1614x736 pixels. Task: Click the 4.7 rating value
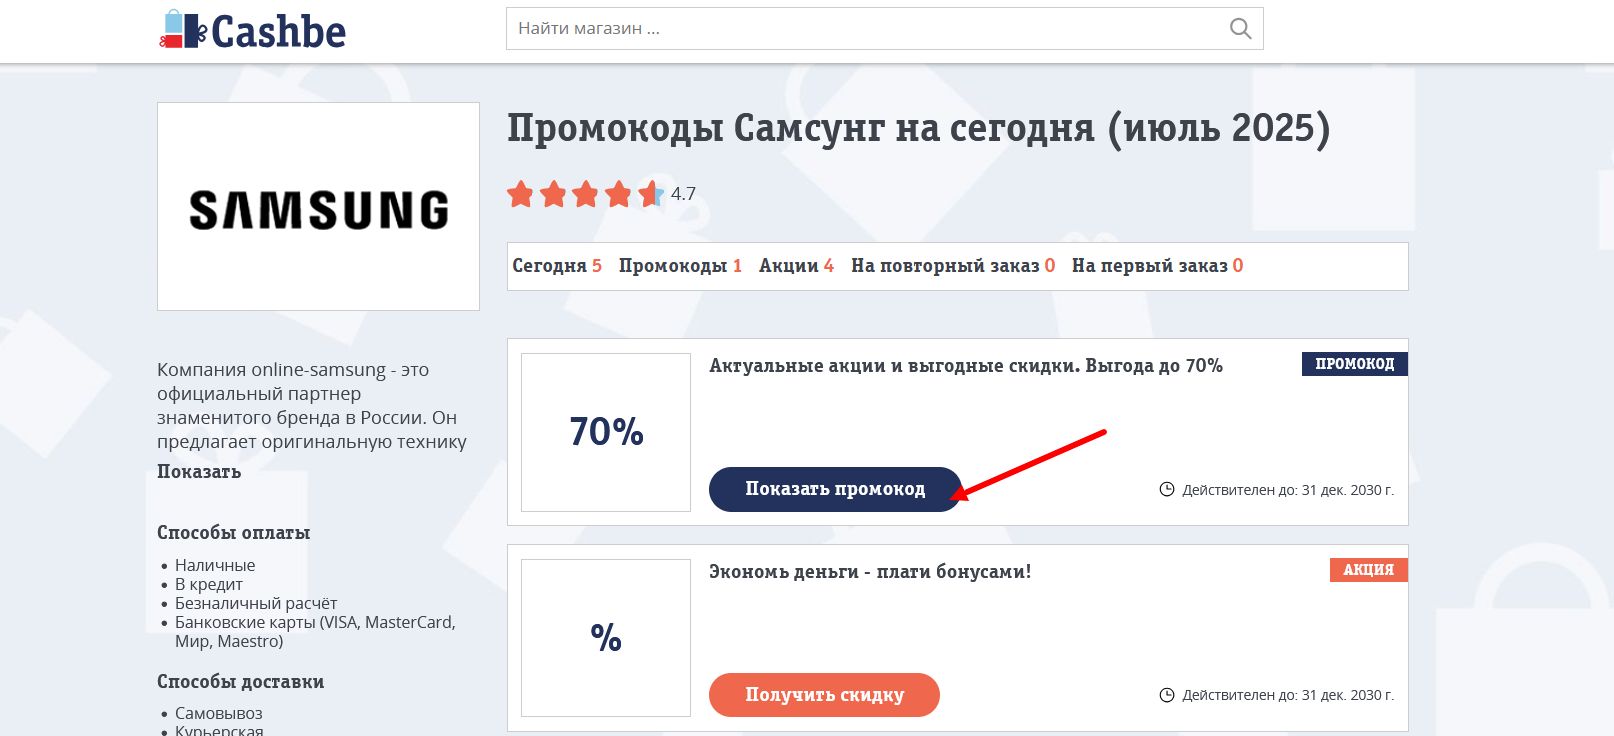[683, 194]
